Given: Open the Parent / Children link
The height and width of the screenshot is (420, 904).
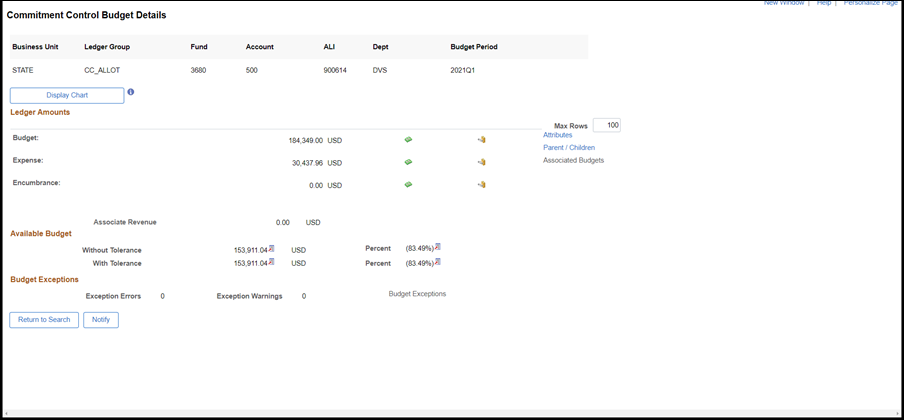Looking at the screenshot, I should click(x=569, y=148).
